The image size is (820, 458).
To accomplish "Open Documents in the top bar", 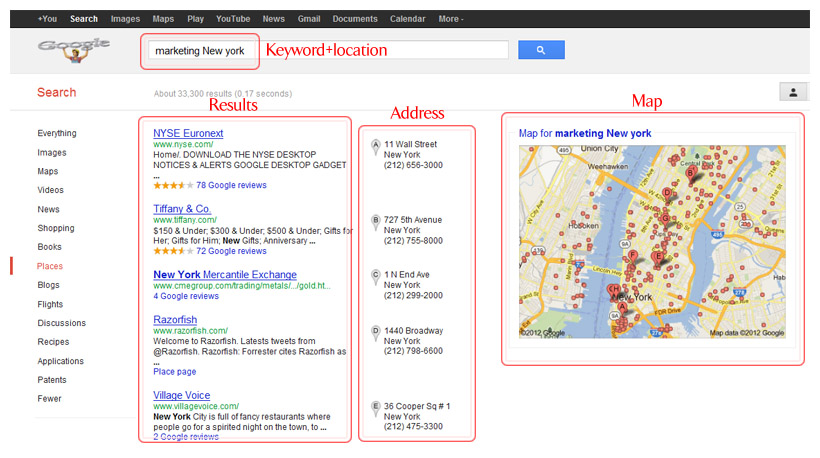I will 355,19.
